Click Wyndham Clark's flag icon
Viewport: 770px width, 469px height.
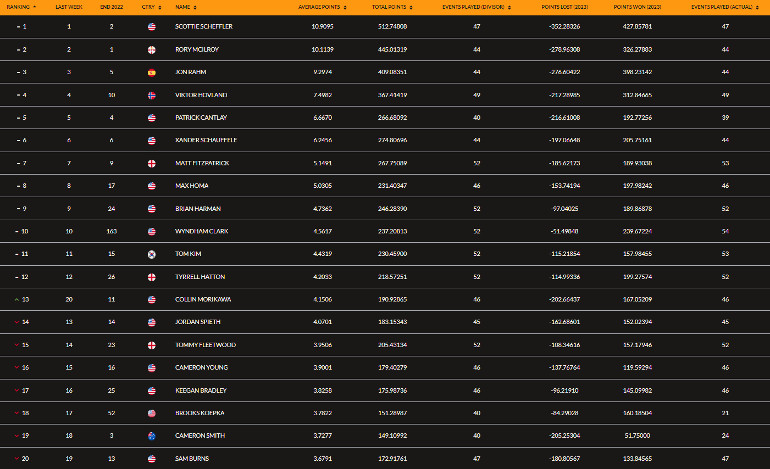pos(152,232)
